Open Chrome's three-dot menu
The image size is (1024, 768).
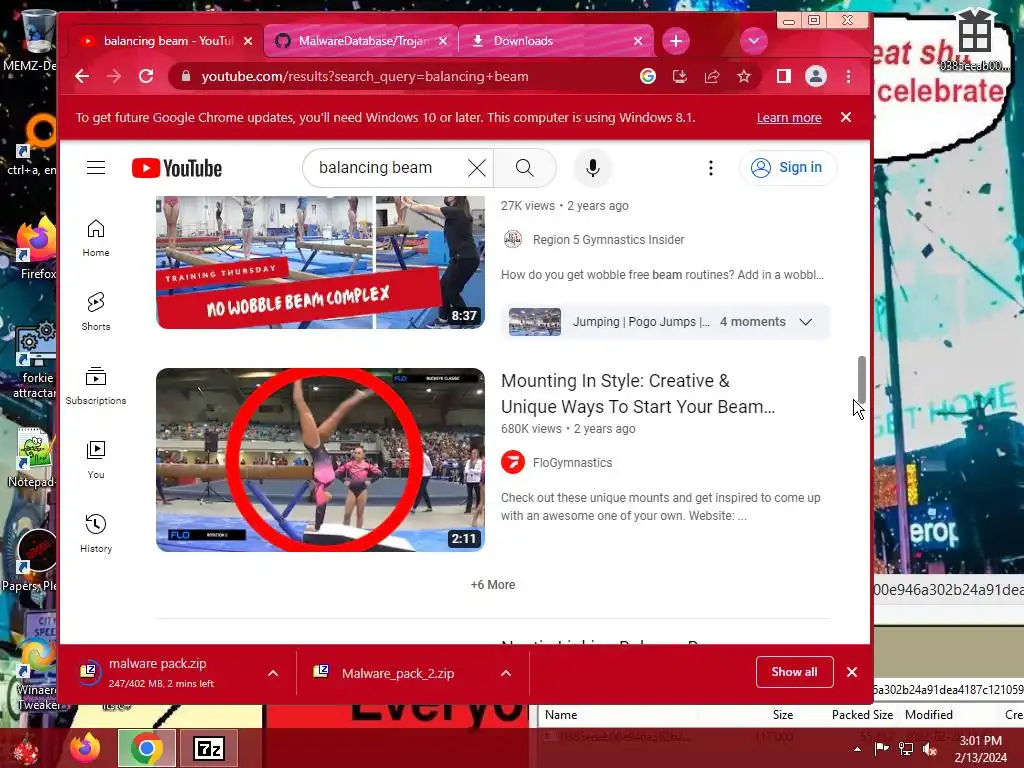tap(848, 76)
